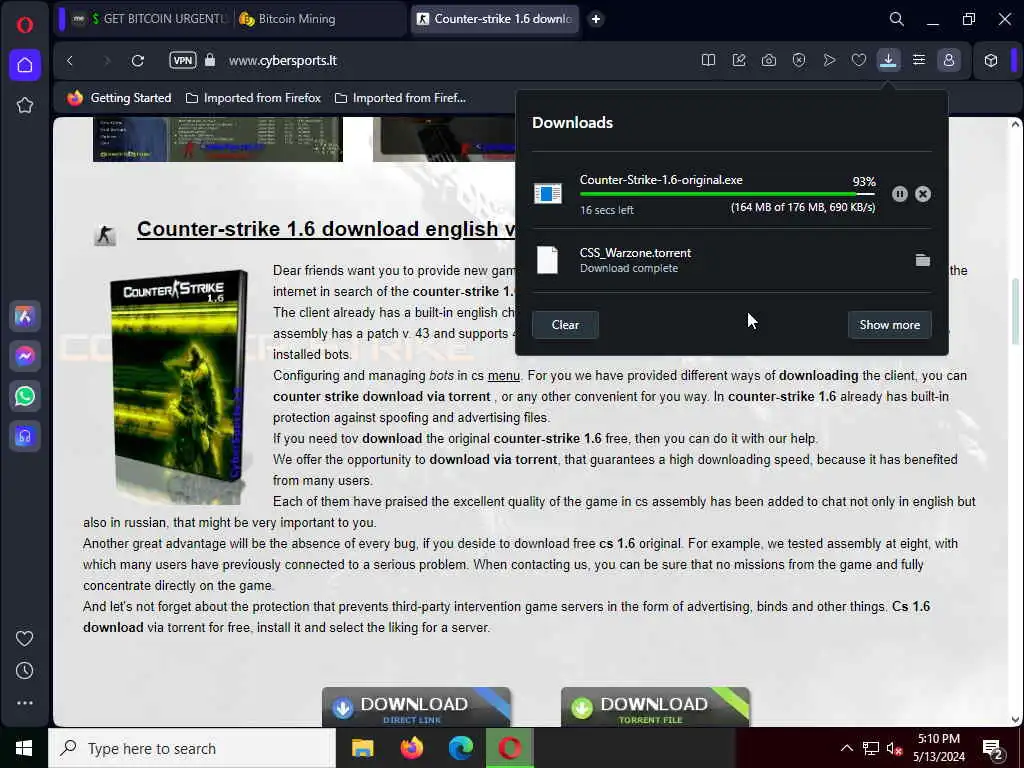Open the ad blocker shield icon
This screenshot has height=768, width=1024.
coord(799,61)
